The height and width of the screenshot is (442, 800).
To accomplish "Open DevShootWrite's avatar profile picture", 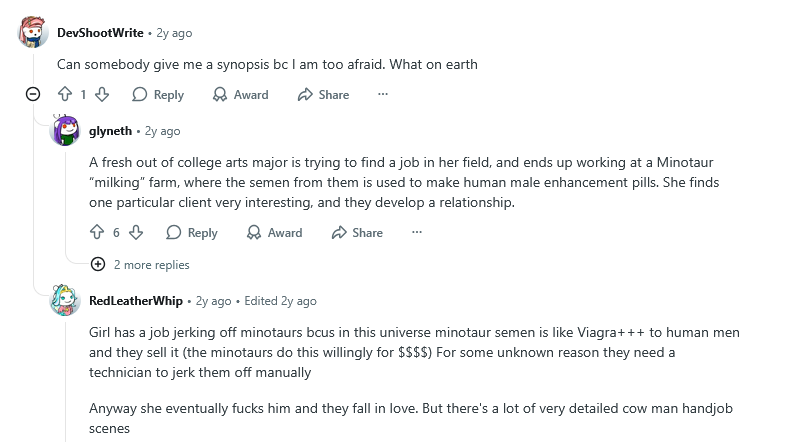I will click(32, 33).
